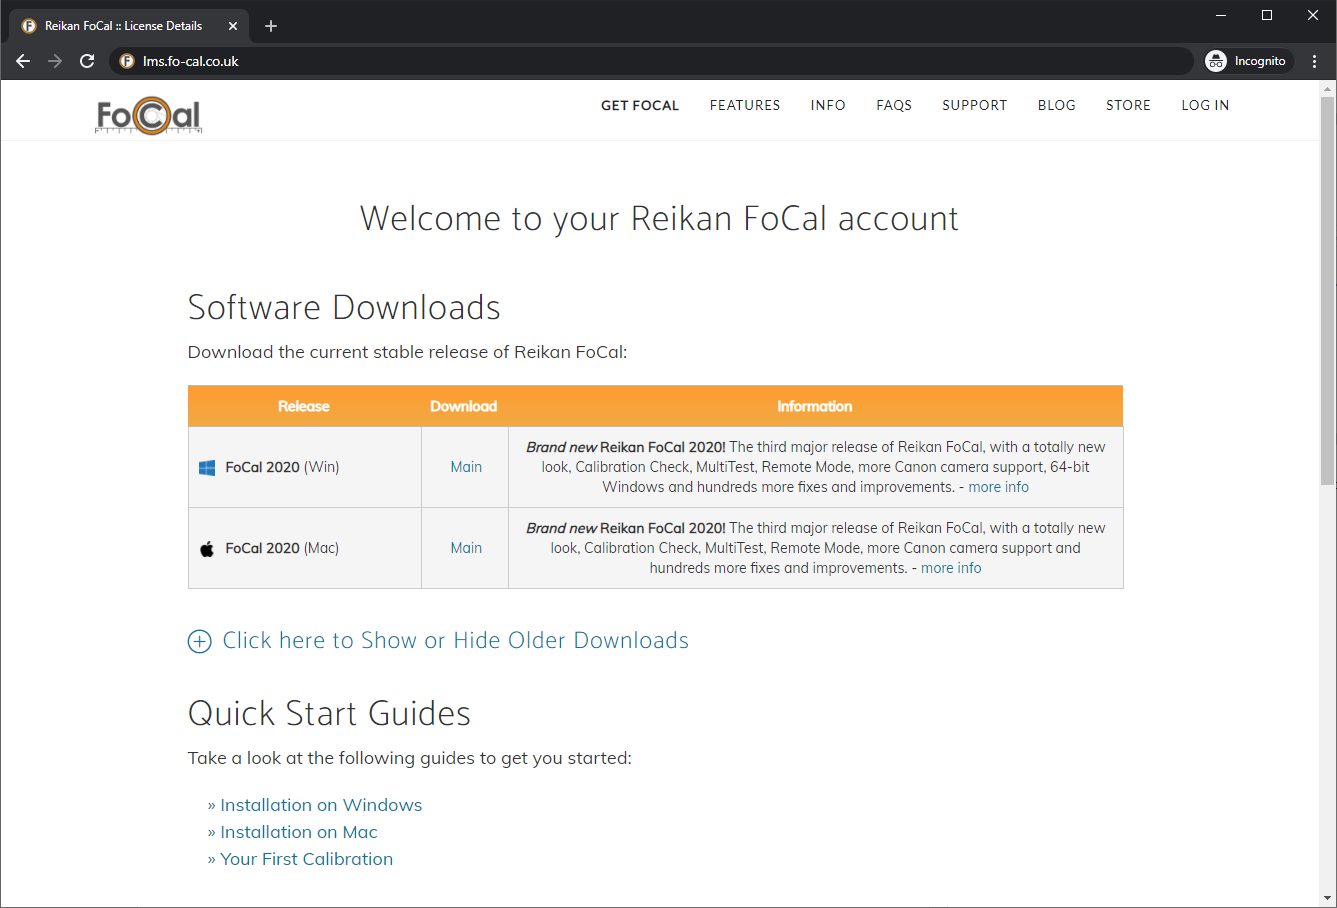Open 'more info' link in Mac row
This screenshot has height=908, width=1337.
(951, 568)
